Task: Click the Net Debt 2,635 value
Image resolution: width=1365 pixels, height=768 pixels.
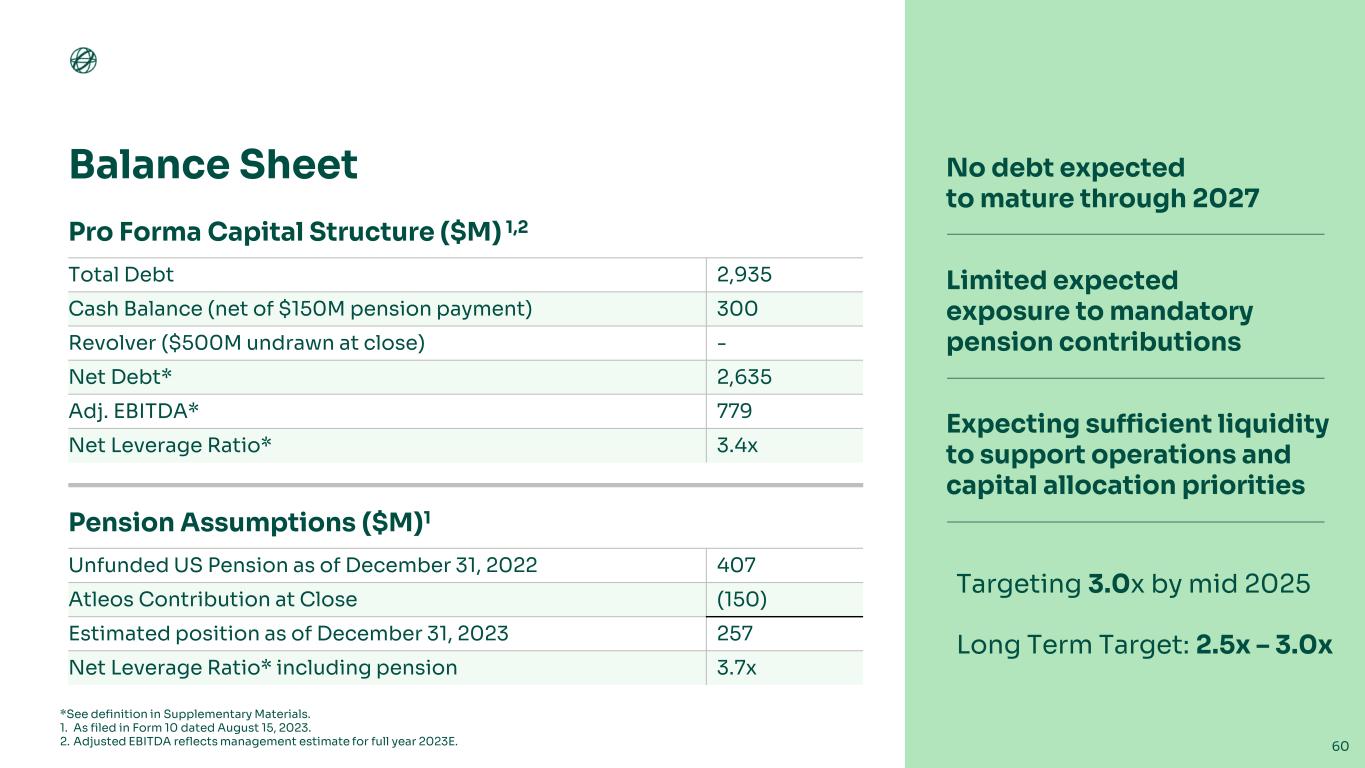Action: point(744,376)
